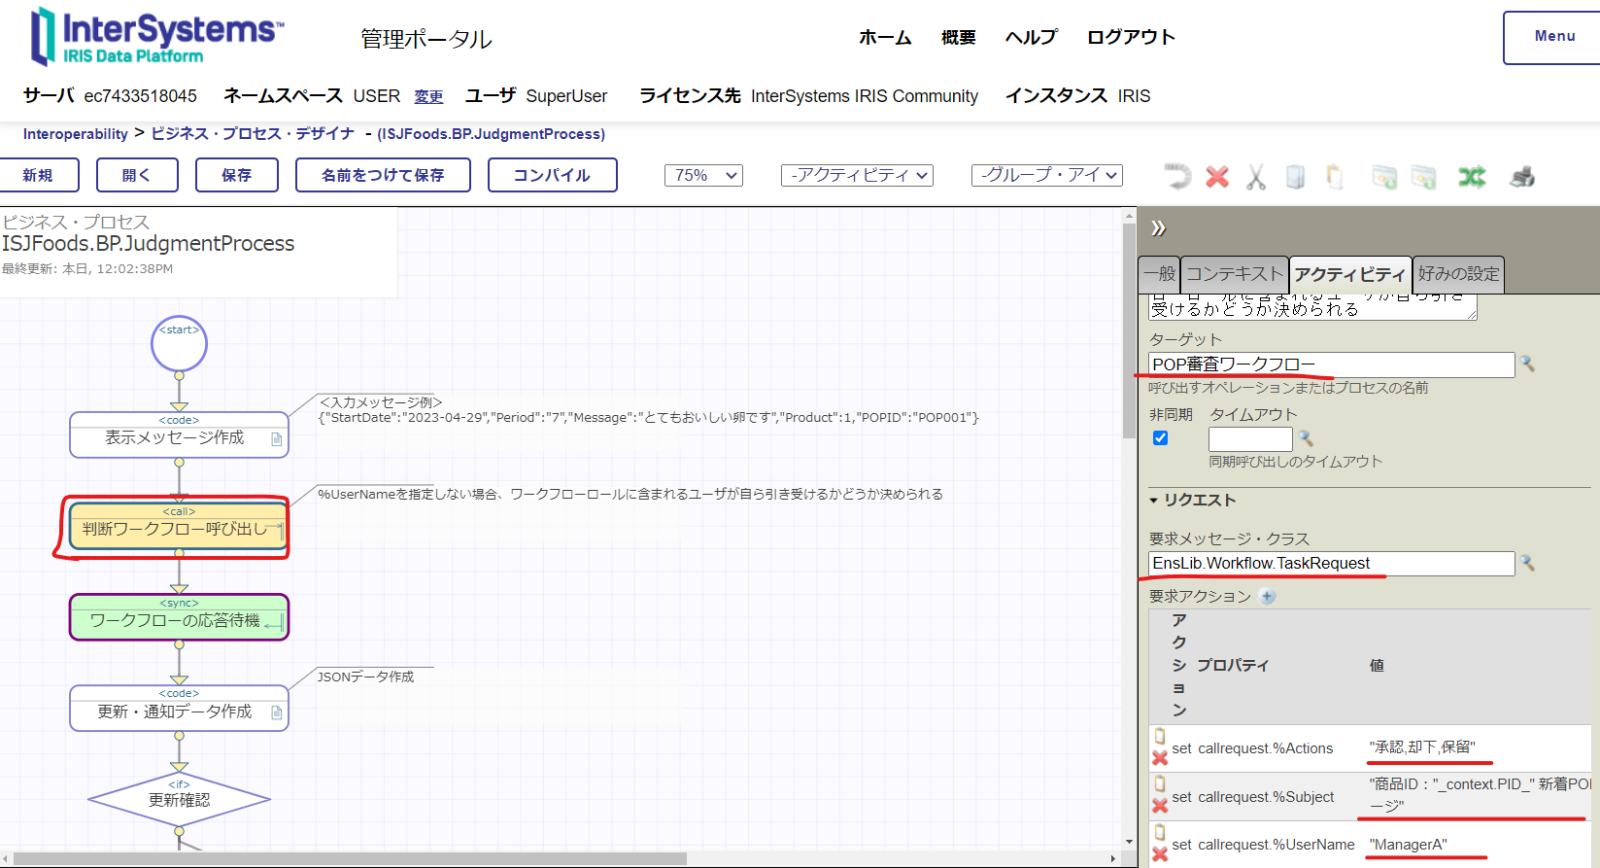Click the scissors cut icon

(x=1256, y=177)
